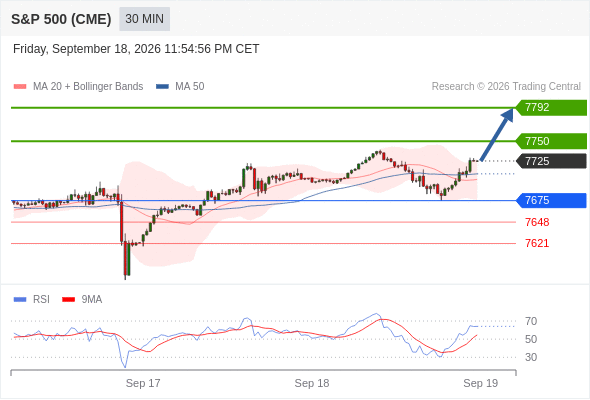Image resolution: width=590 pixels, height=400 pixels.
Task: Toggle the MA 50 legend label
Action: coord(190,87)
